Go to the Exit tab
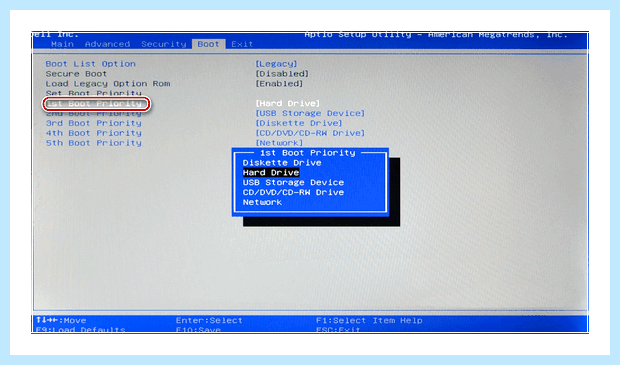This screenshot has height=365, width=620. [242, 44]
